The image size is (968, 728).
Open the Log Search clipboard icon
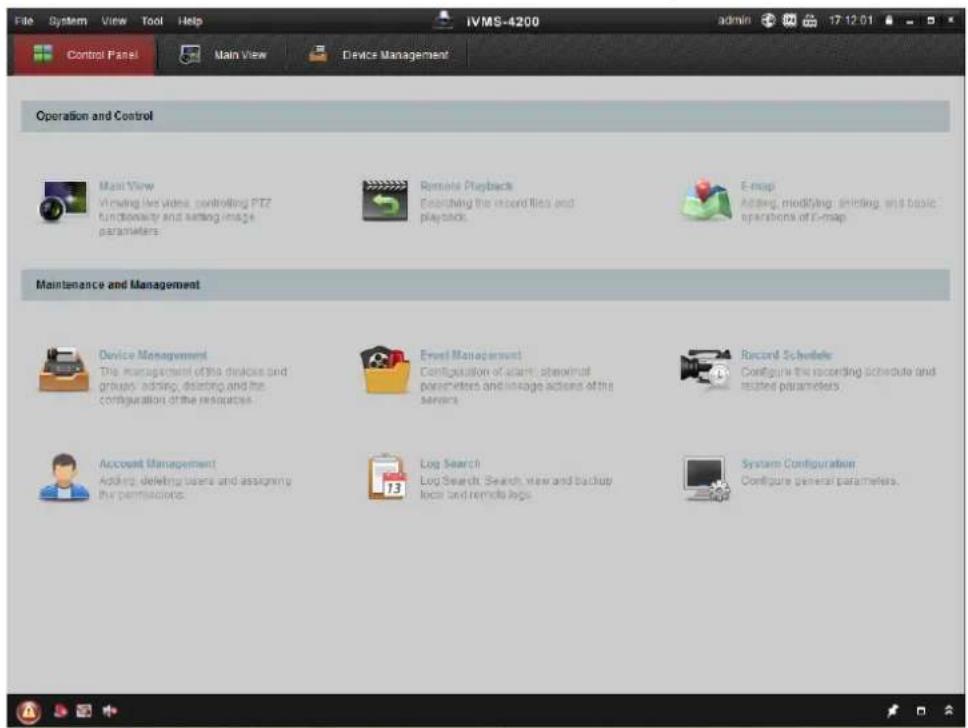(386, 477)
